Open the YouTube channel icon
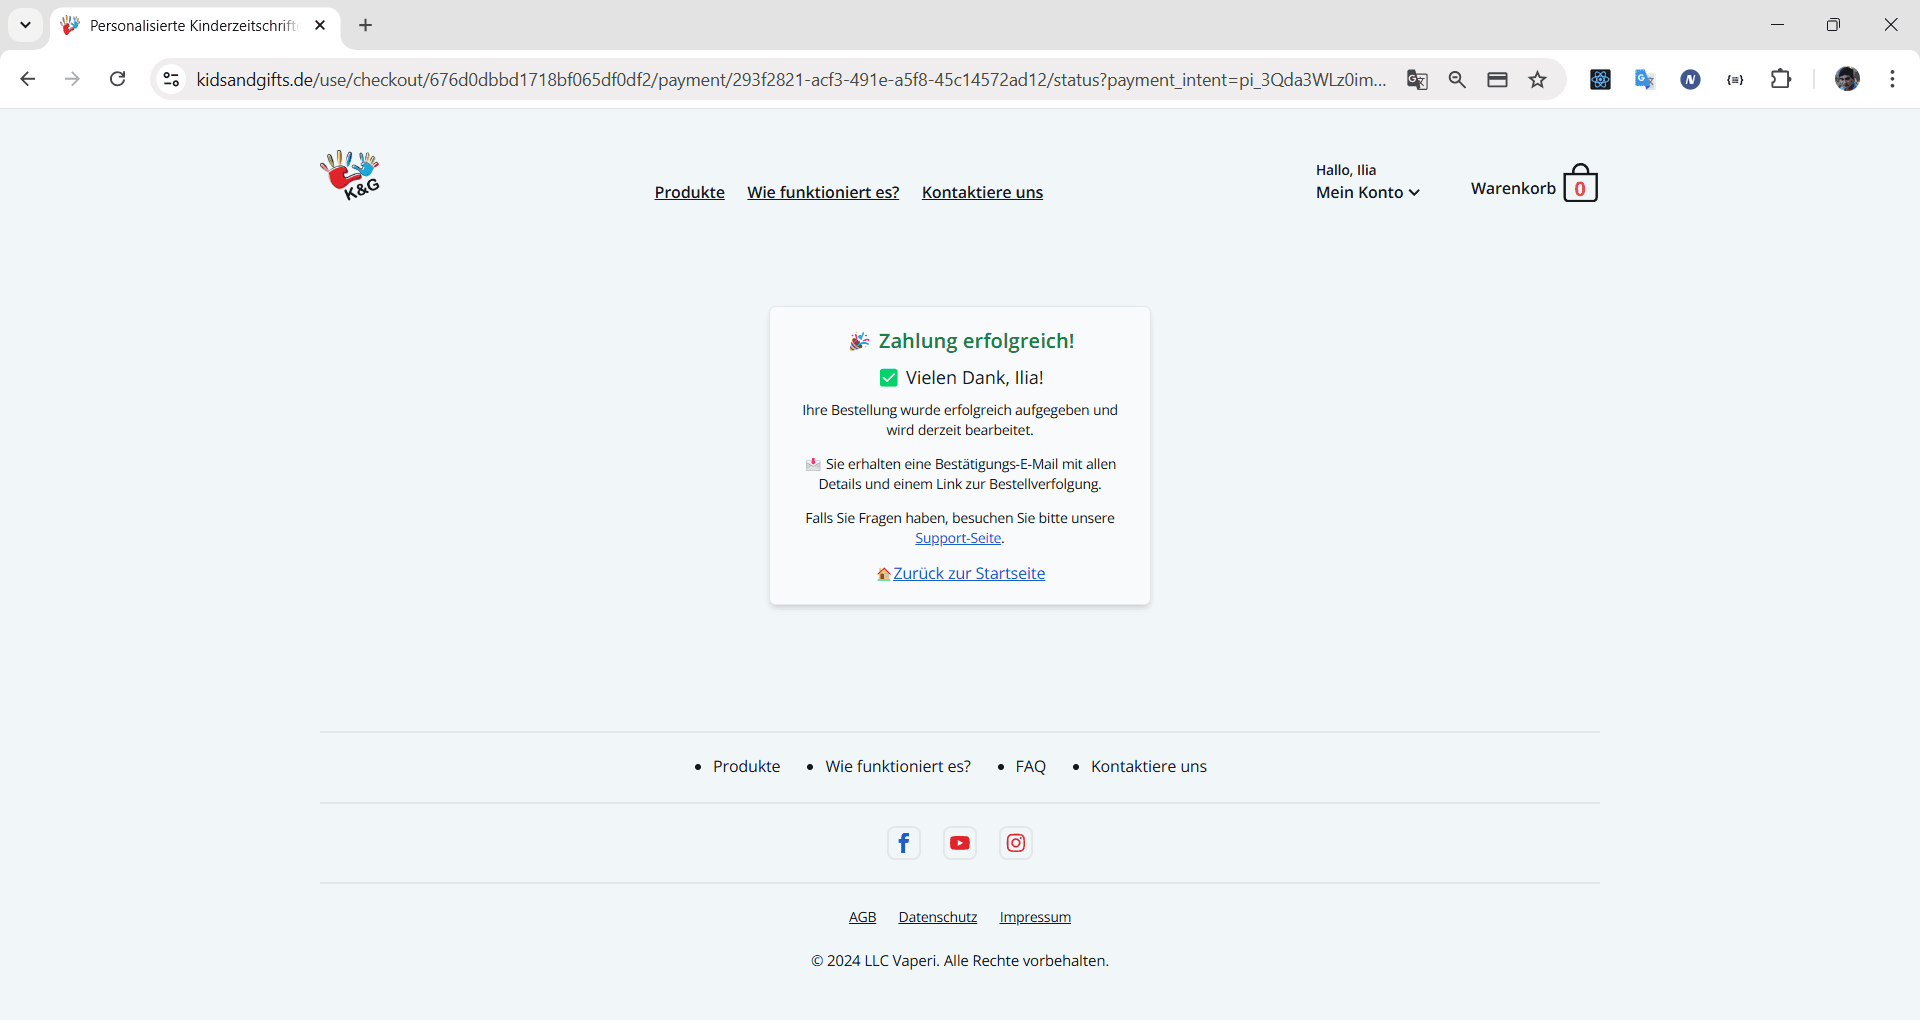This screenshot has height=1020, width=1920. pos(960,843)
